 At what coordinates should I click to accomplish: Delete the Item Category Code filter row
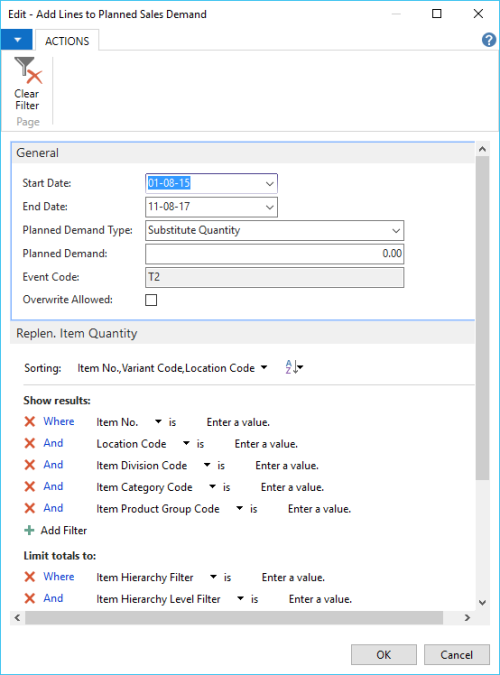pyautogui.click(x=30, y=486)
